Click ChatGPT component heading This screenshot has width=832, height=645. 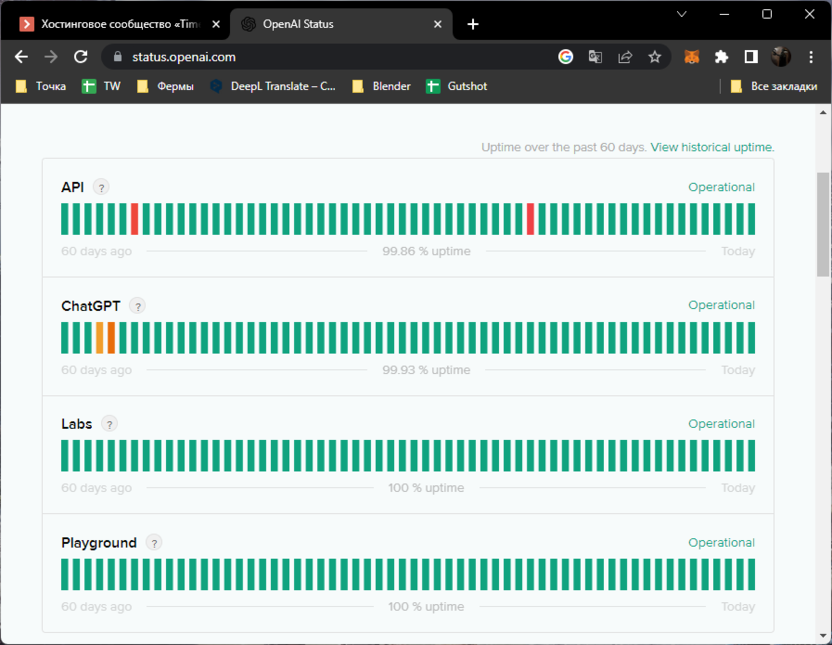91,306
